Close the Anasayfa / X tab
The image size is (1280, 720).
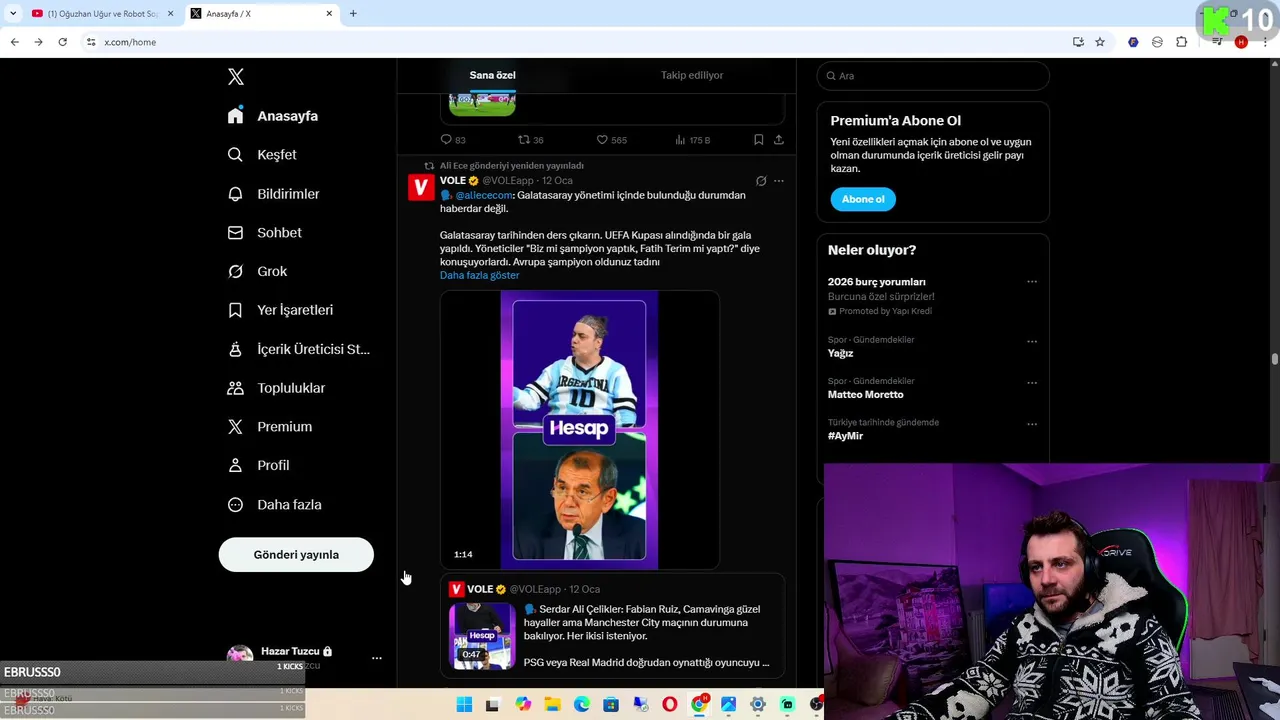click(329, 14)
